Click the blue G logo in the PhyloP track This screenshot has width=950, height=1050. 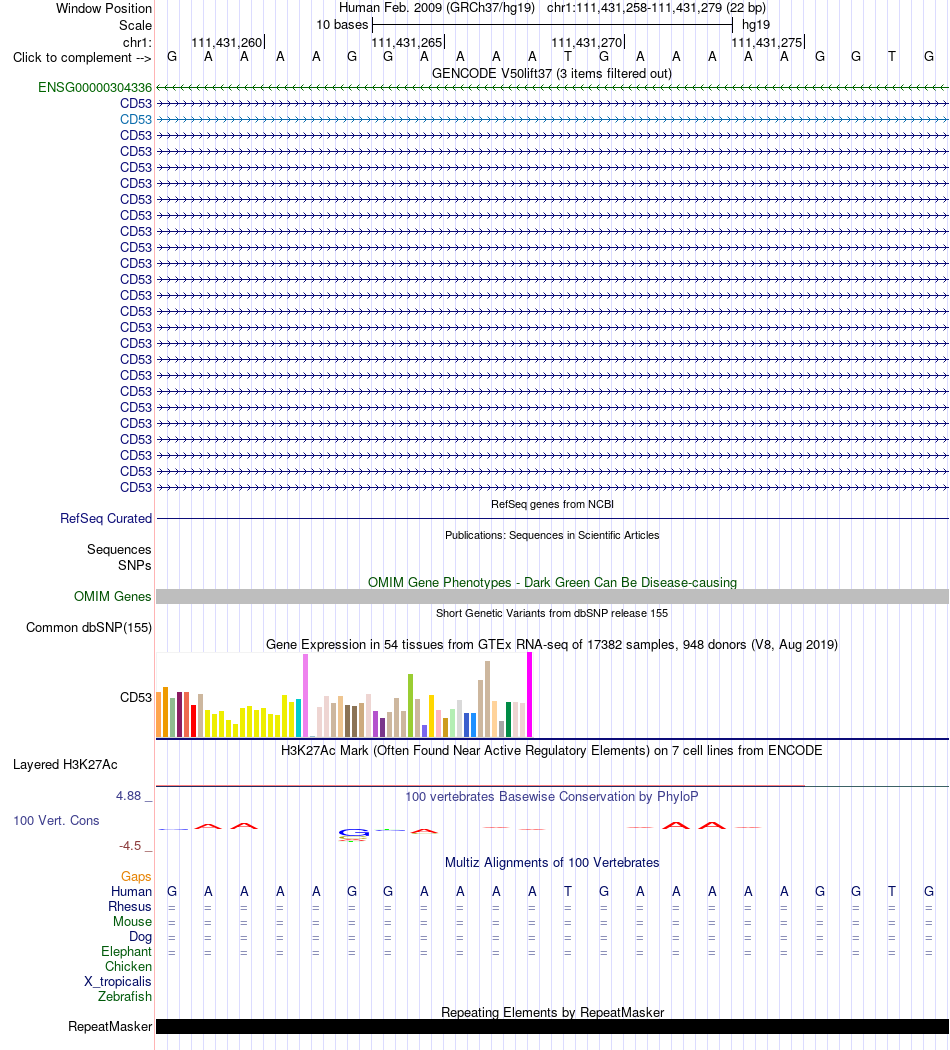click(x=353, y=833)
